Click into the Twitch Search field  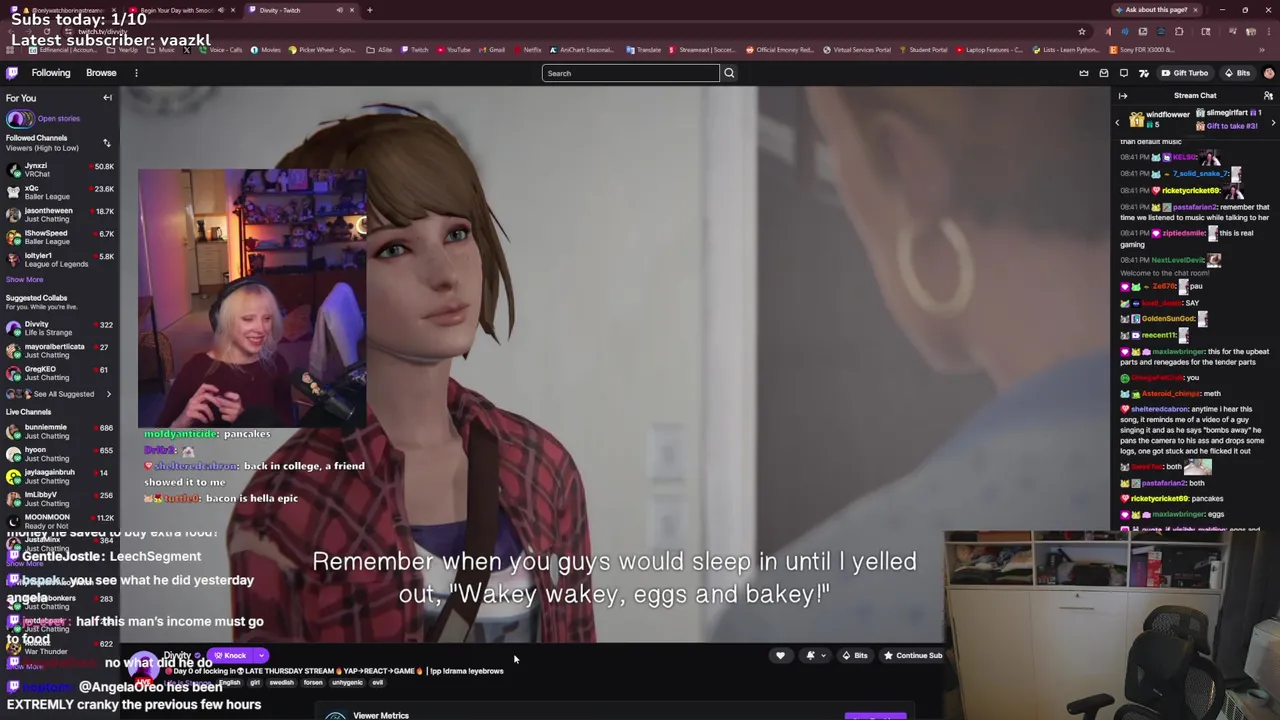(x=630, y=73)
